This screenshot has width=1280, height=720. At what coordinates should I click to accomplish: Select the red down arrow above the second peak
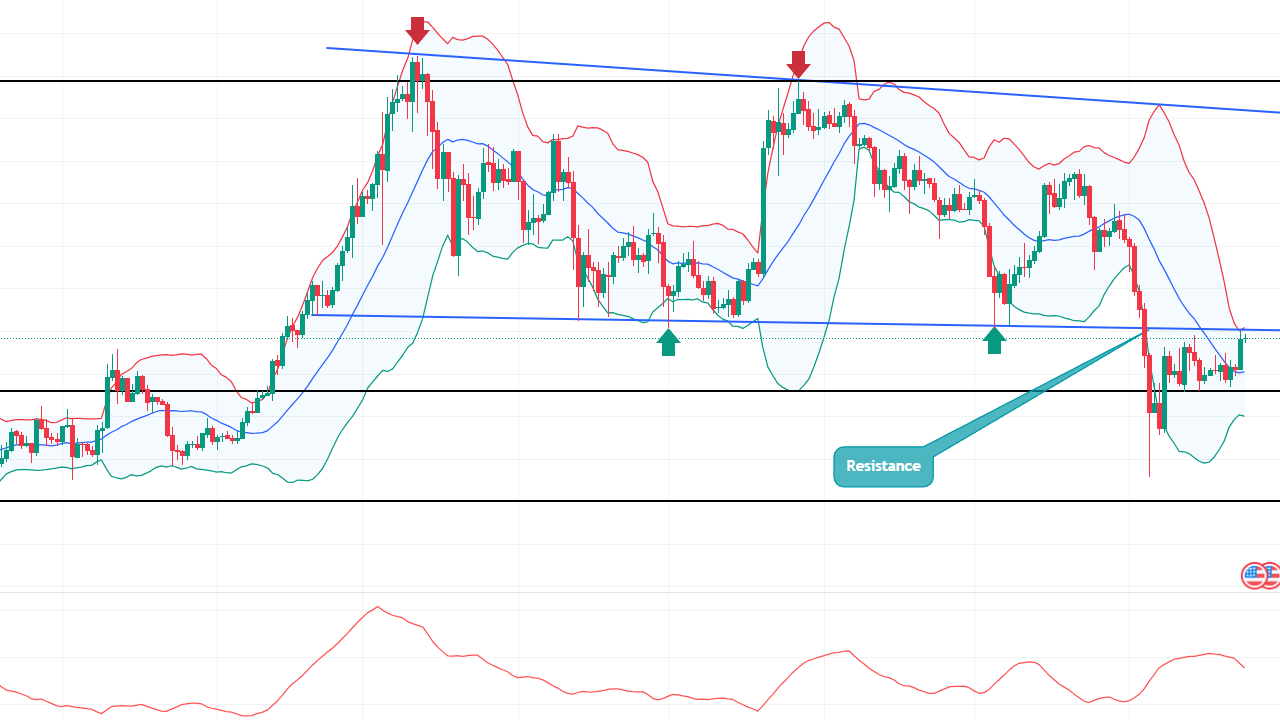pyautogui.click(x=798, y=64)
